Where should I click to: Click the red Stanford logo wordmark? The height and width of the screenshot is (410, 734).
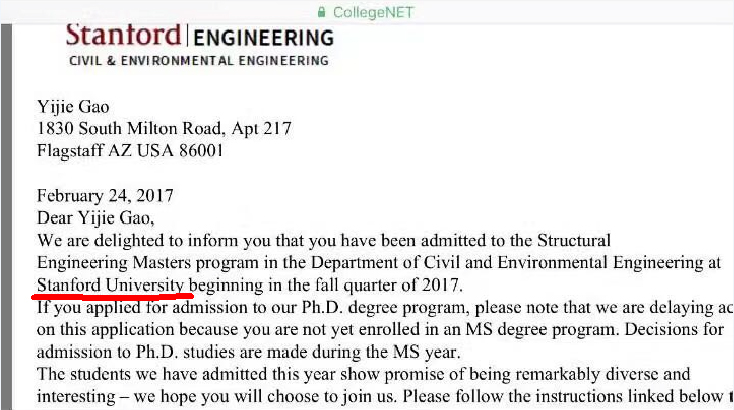[123, 36]
